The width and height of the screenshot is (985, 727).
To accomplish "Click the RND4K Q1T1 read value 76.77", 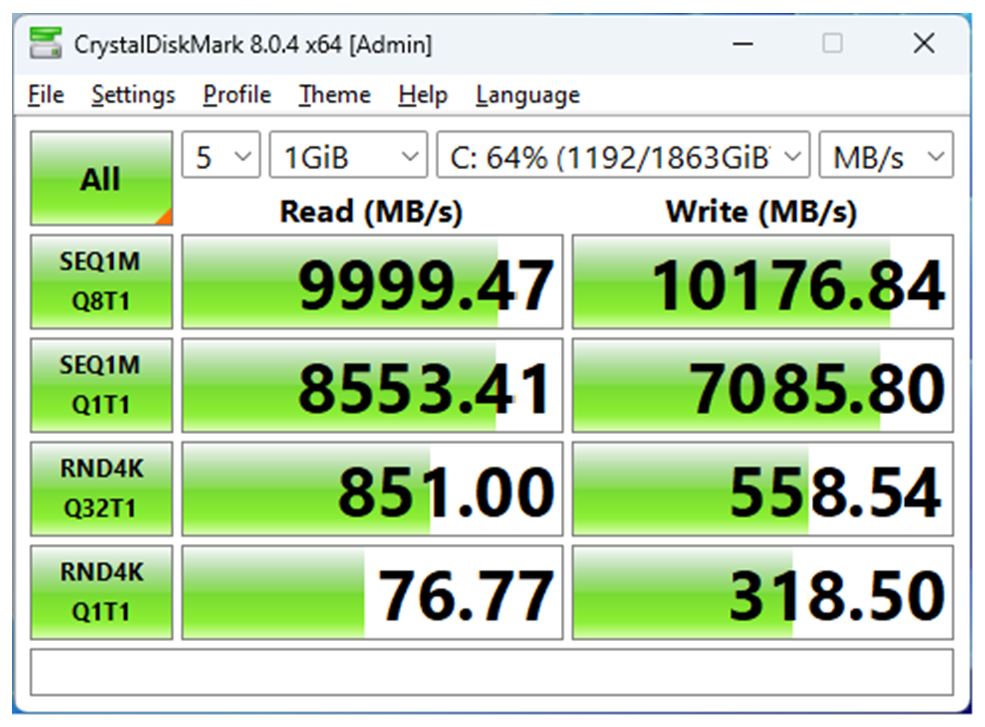I will [373, 593].
